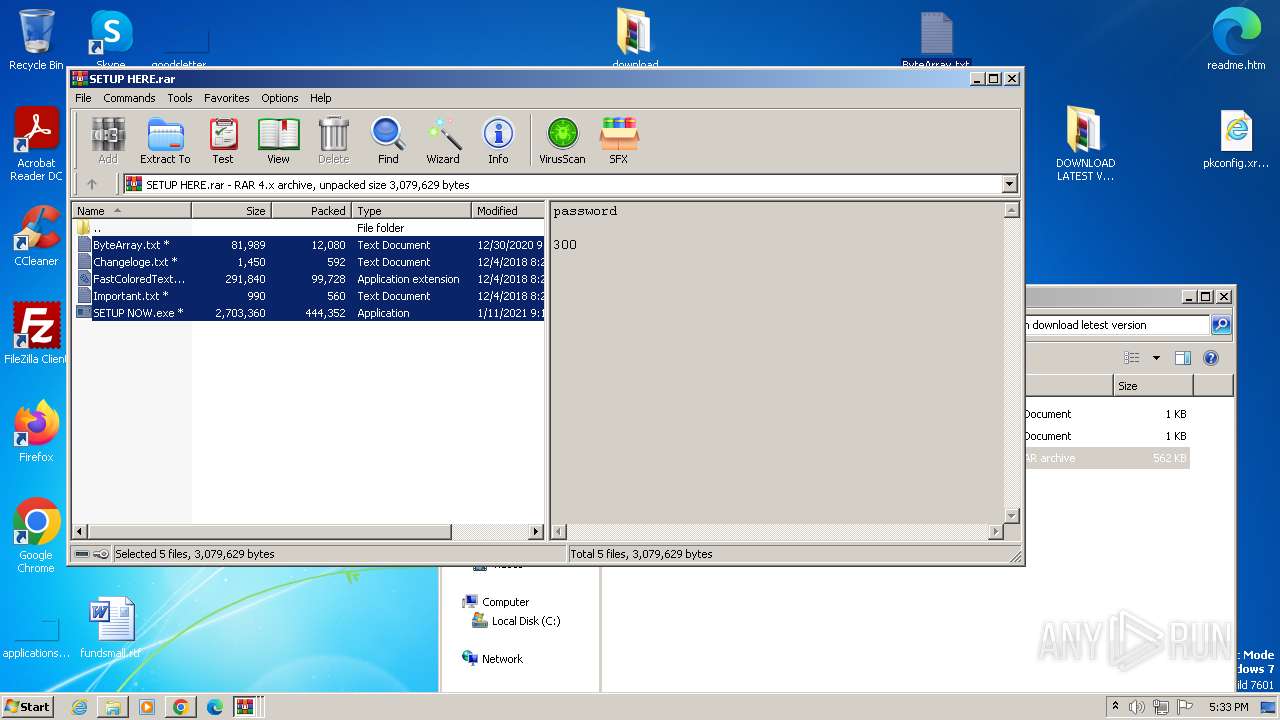The width and height of the screenshot is (1280, 720).
Task: Toggle the preview pane in Explorer window
Action: point(1183,358)
